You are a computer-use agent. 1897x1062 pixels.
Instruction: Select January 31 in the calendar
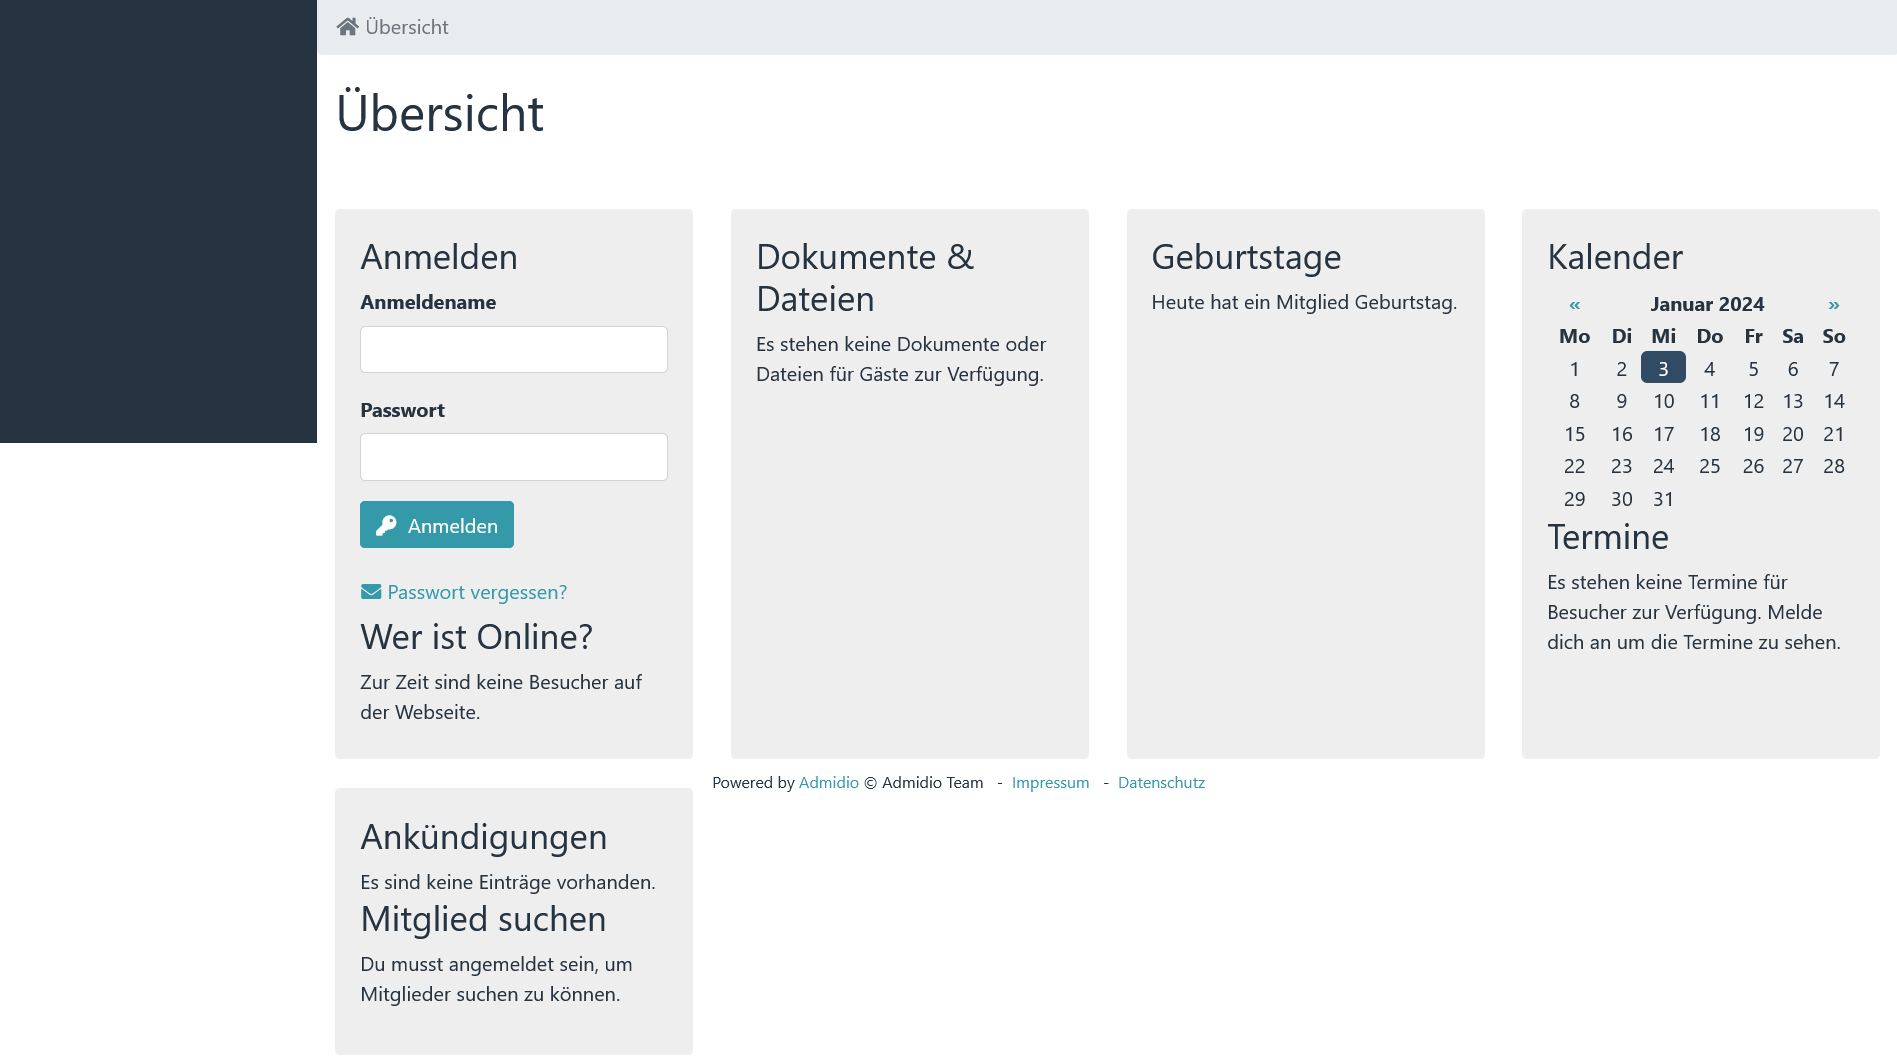click(1663, 499)
